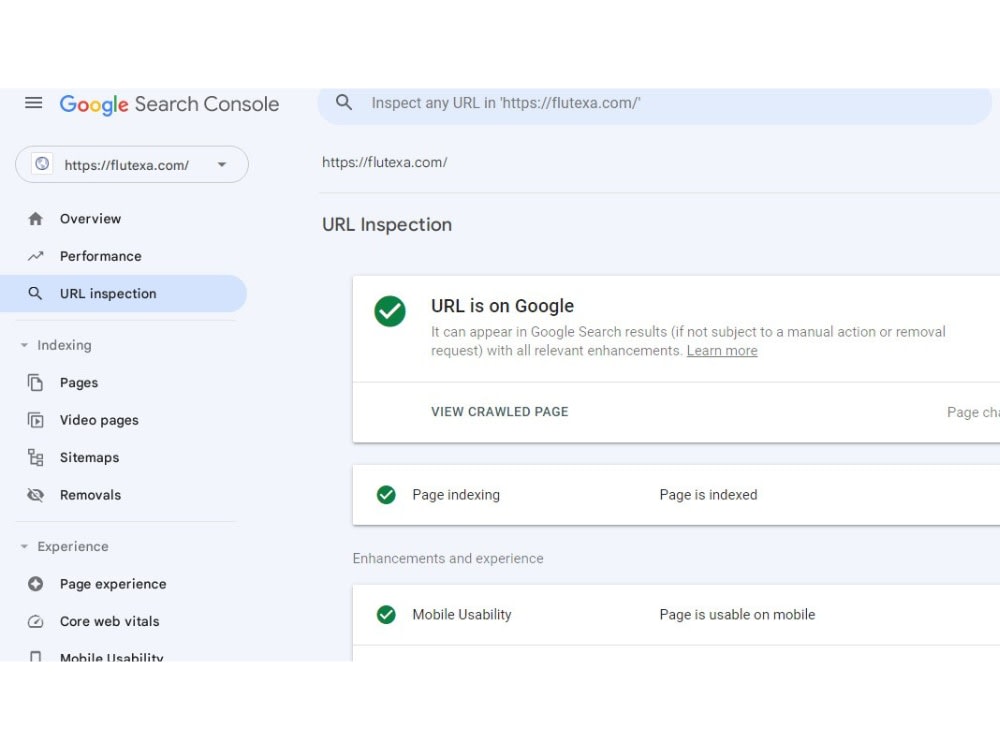Click the 'Enhancements and experience' label

click(x=448, y=559)
